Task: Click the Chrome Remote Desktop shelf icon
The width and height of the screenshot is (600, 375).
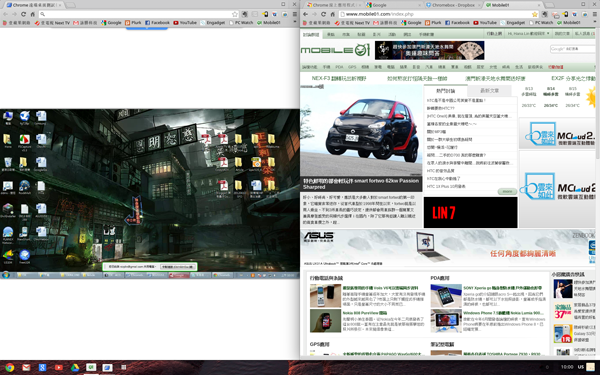Action: pyautogui.click(x=107, y=367)
